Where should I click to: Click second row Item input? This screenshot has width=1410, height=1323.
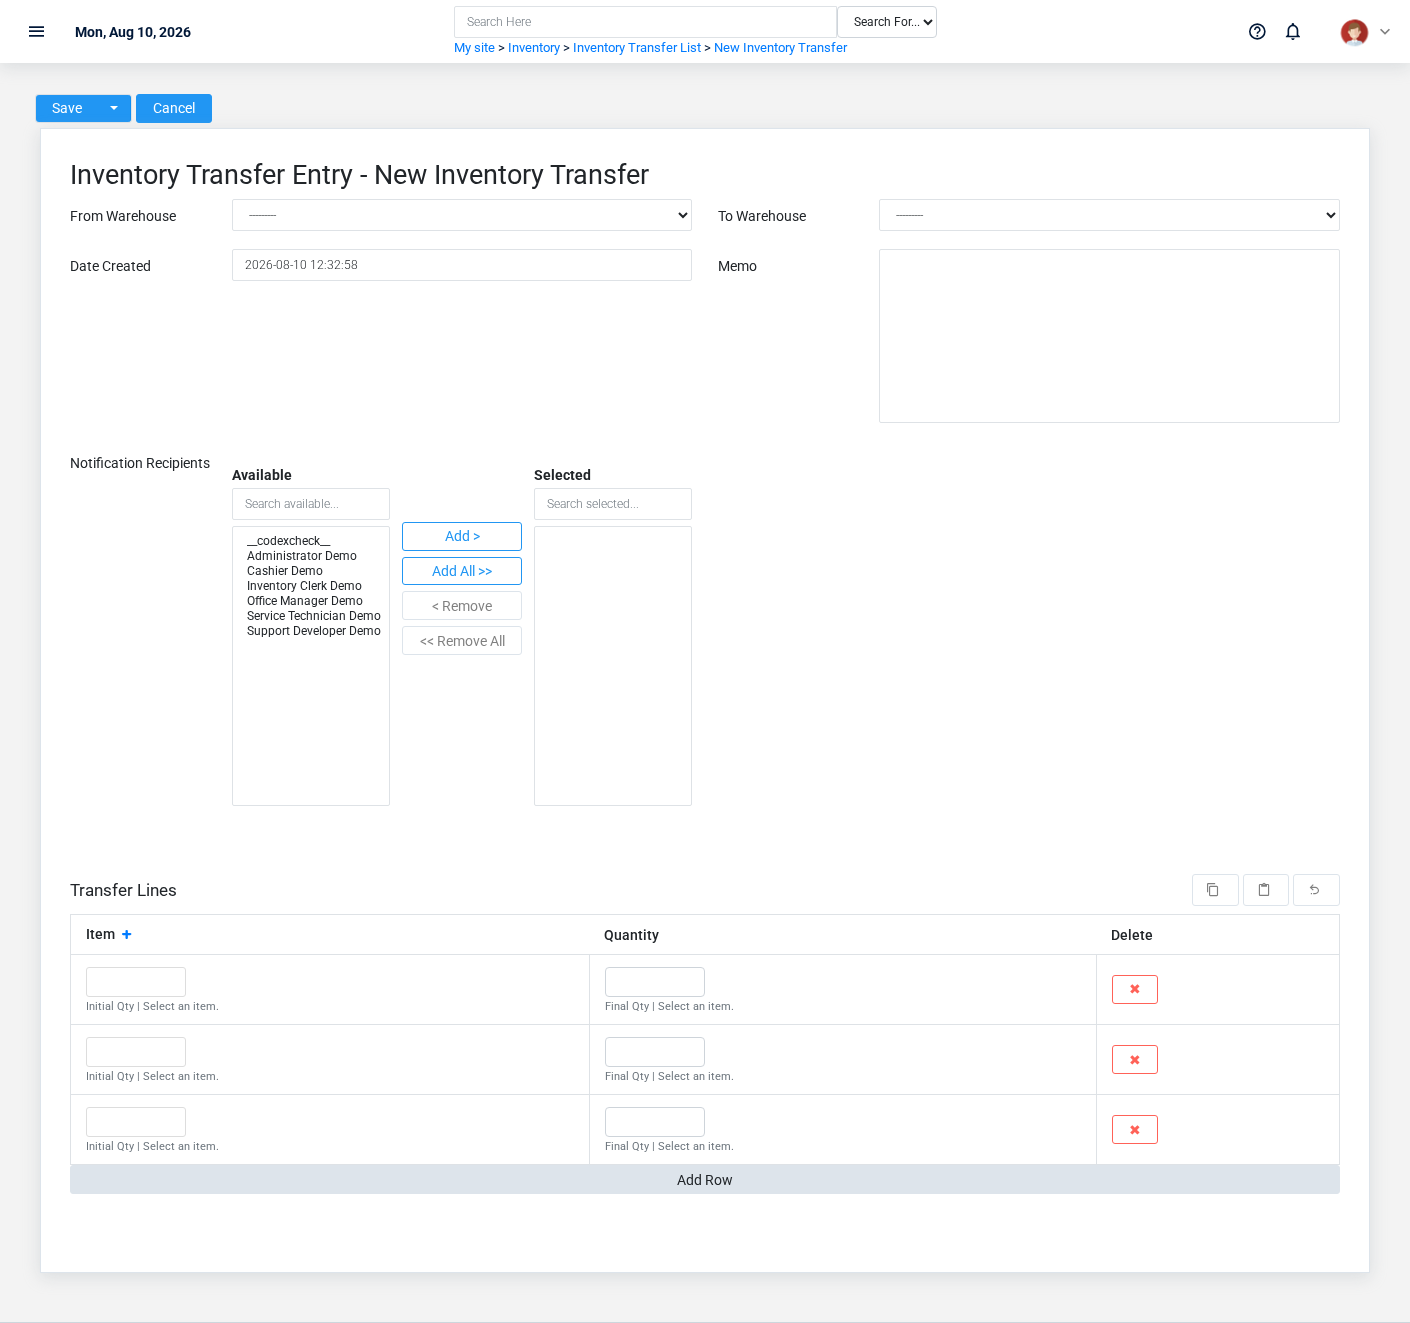[136, 1052]
